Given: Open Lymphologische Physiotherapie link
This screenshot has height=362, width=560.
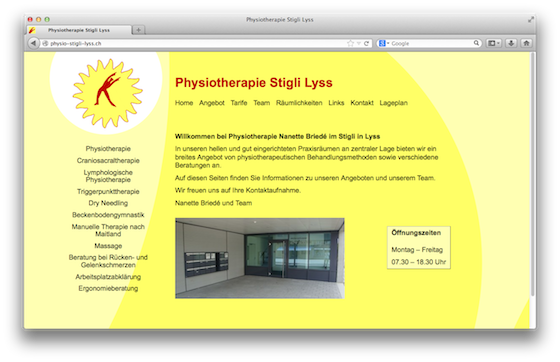Looking at the screenshot, I should [108, 176].
